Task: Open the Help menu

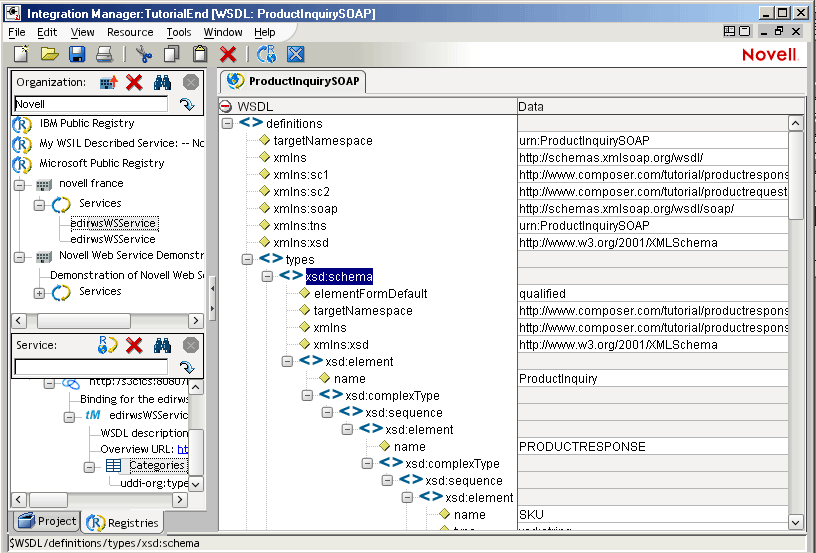Action: tap(264, 32)
